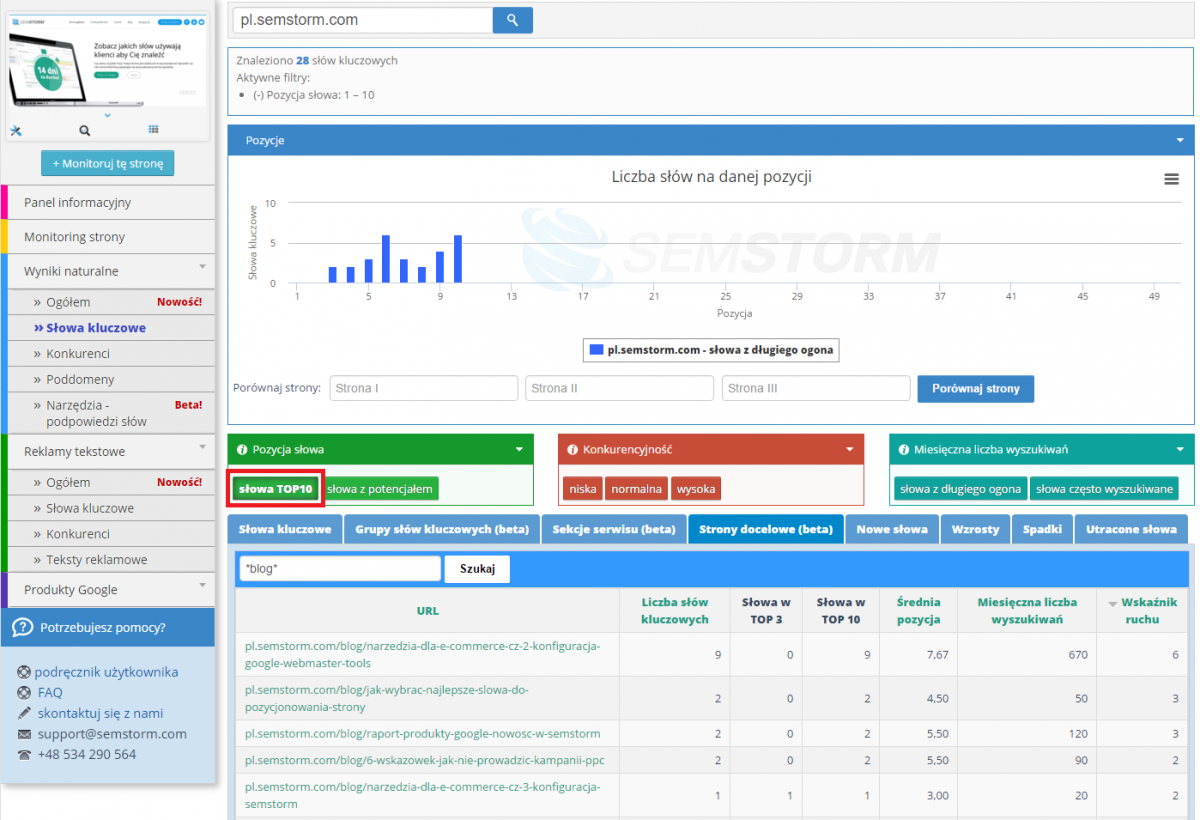
Task: Collapse the Pozycje panel with its arrow
Action: (x=1180, y=141)
